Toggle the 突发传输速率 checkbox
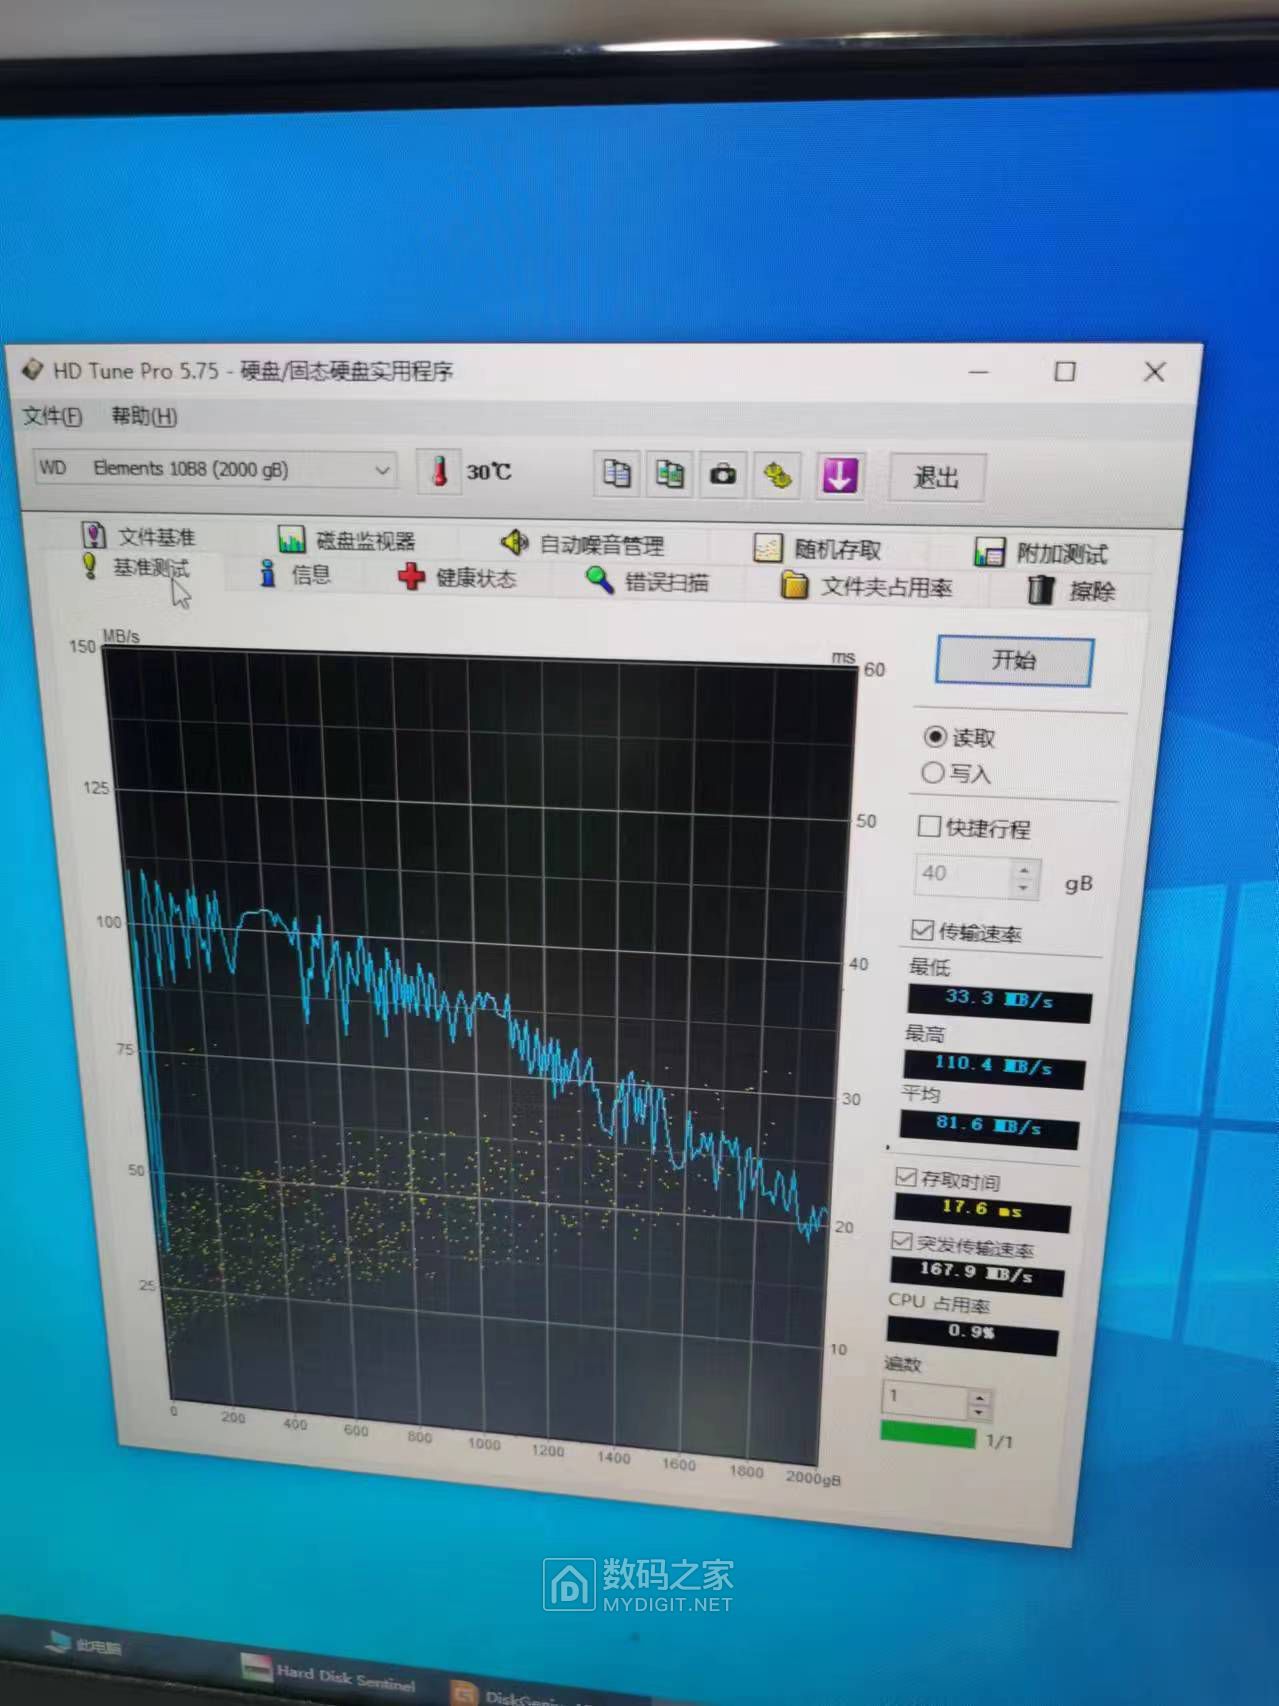1279x1706 pixels. pyautogui.click(x=902, y=1241)
